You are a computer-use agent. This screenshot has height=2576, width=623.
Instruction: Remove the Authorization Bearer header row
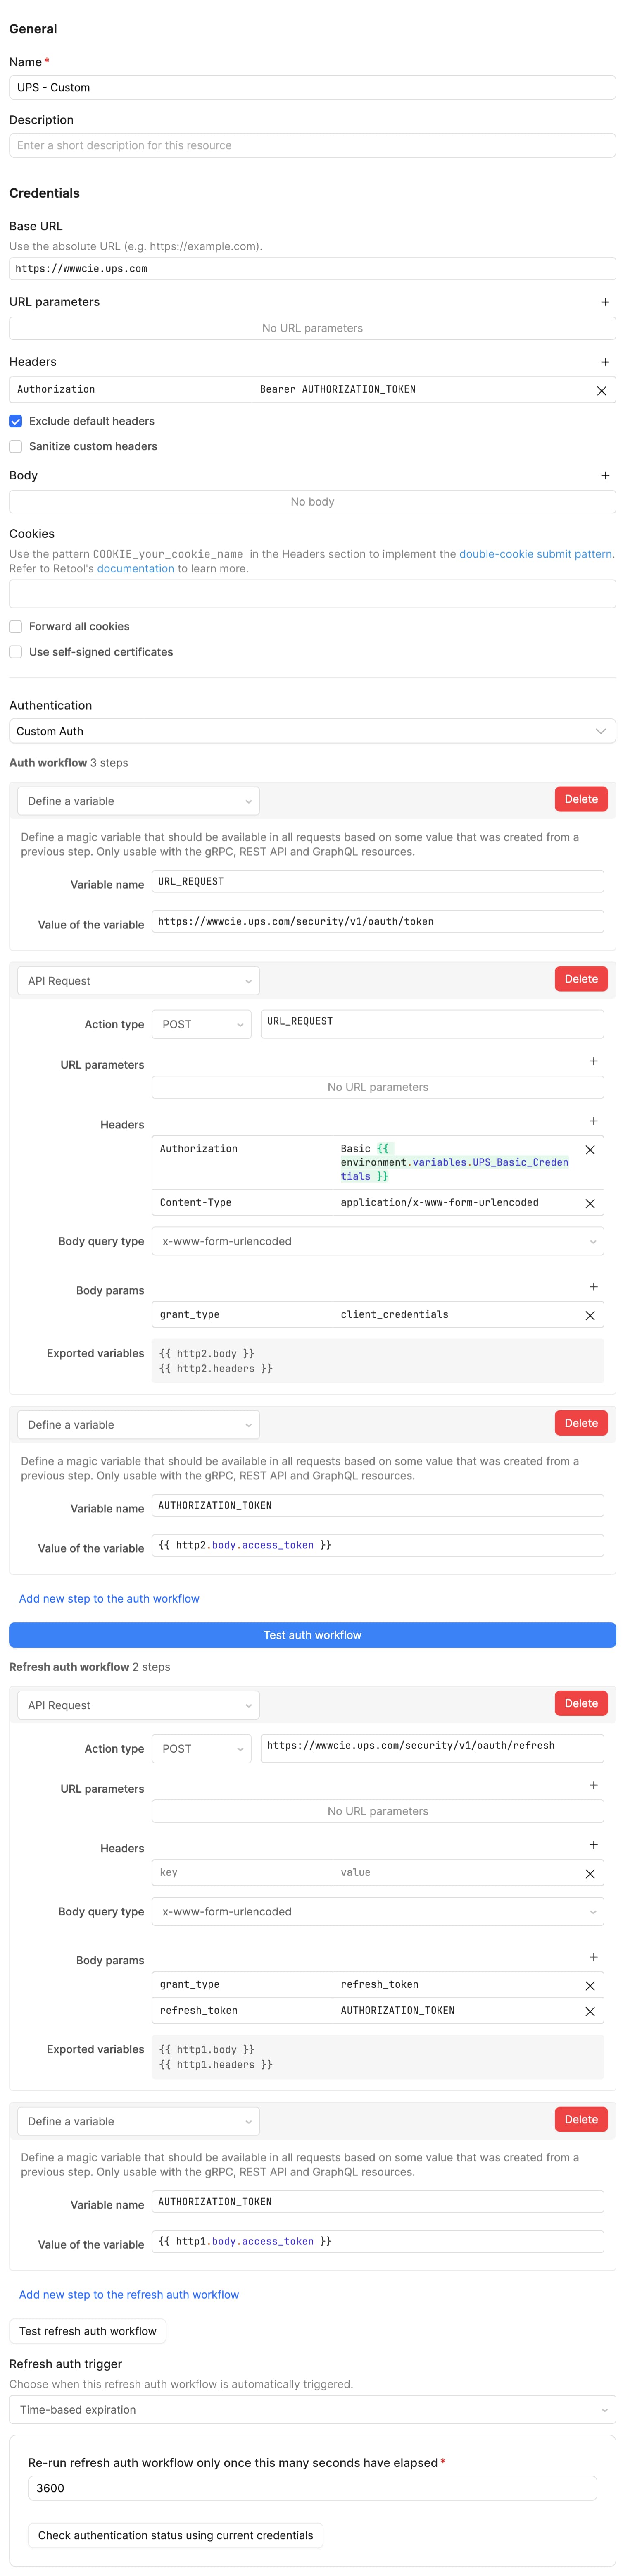601,391
